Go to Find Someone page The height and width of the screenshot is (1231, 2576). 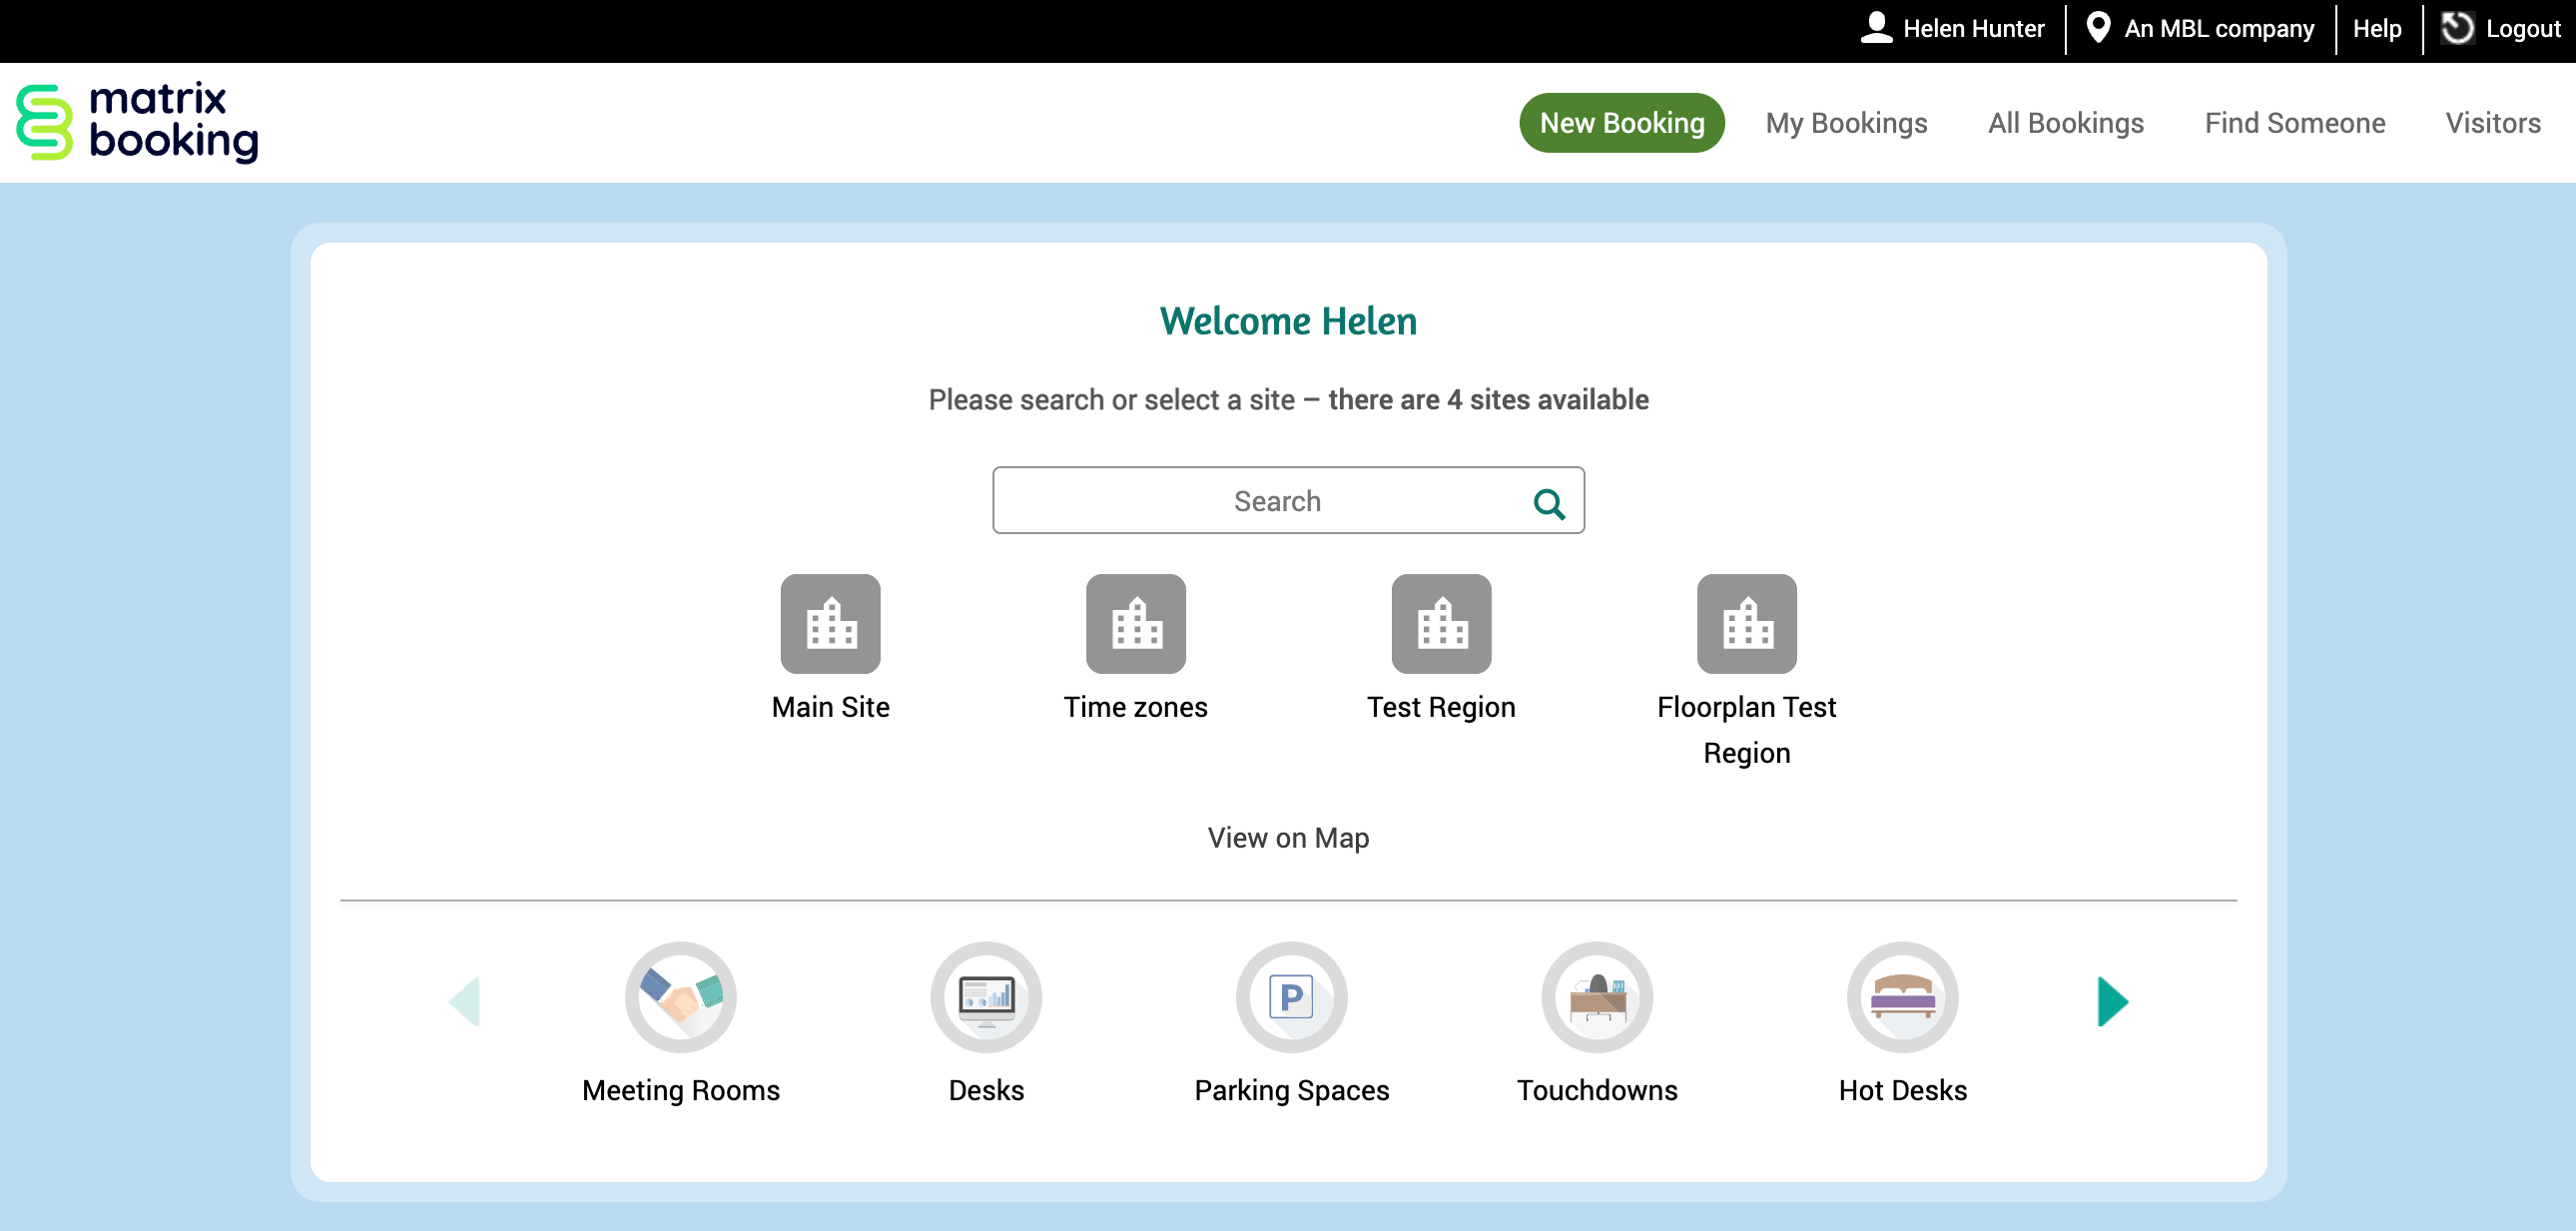point(2295,123)
